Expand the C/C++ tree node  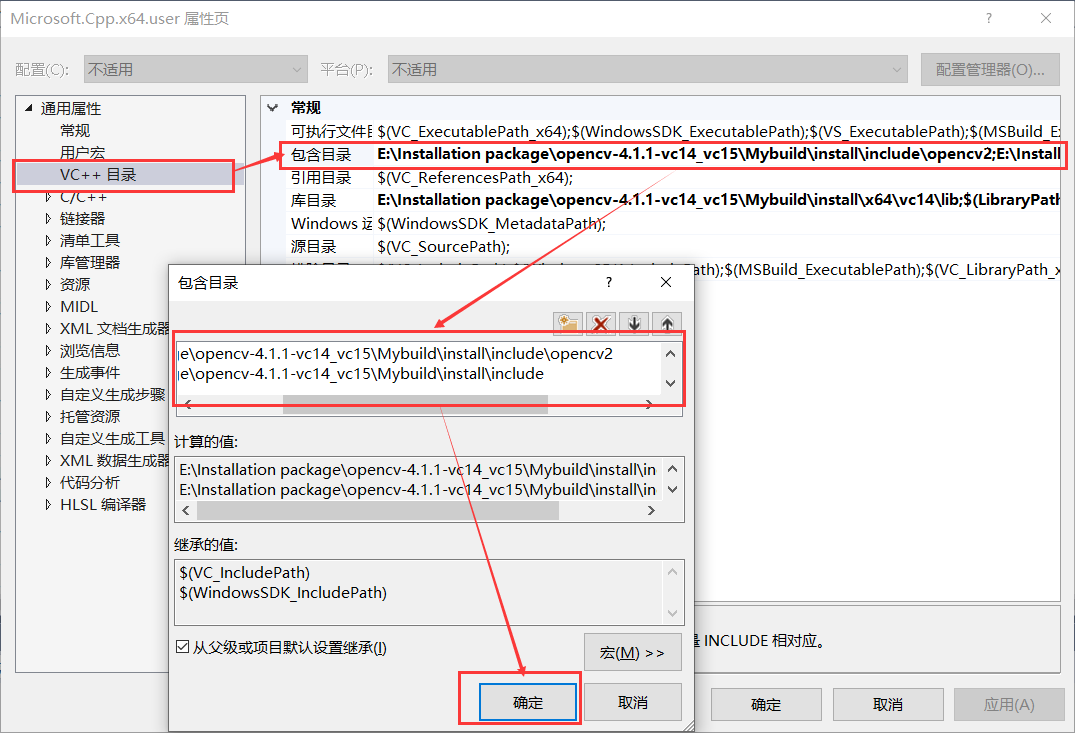point(47,195)
